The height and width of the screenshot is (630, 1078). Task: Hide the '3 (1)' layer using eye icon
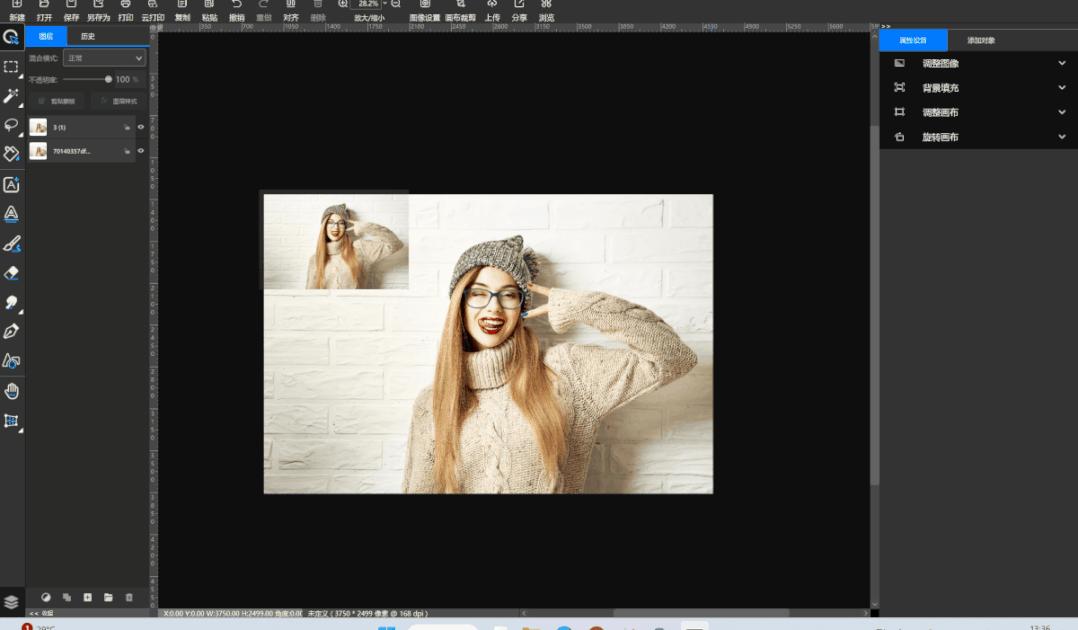[x=140, y=127]
